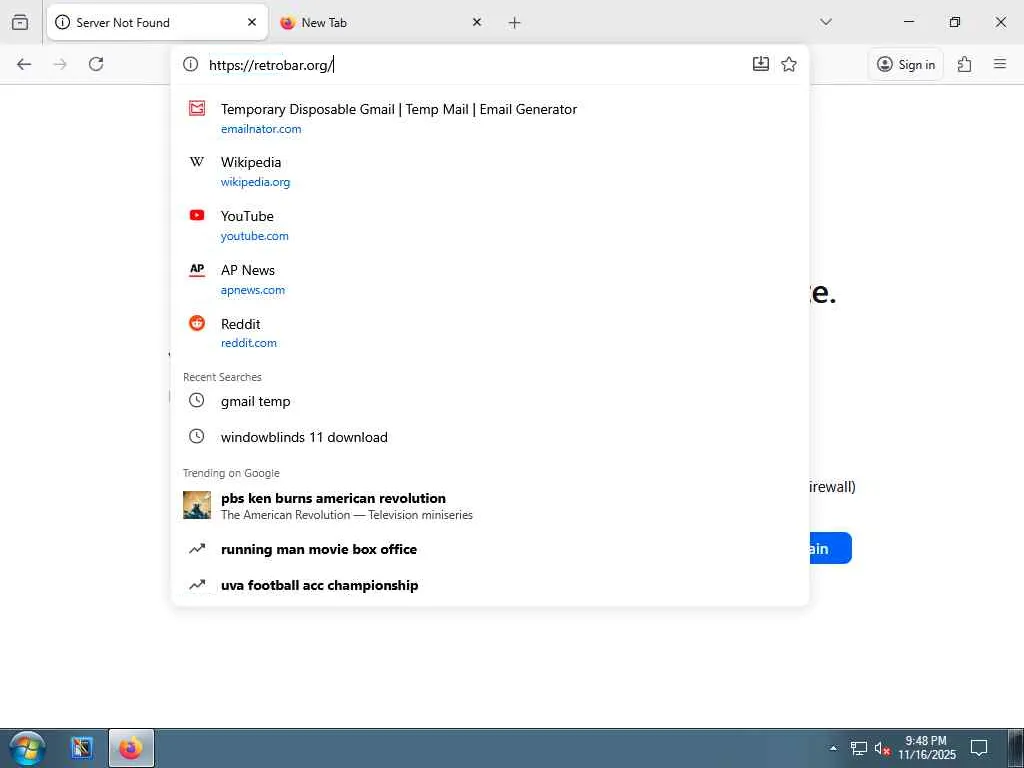Screen dimensions: 1024x768
Task: Select uva football acc championship
Action: pyautogui.click(x=490, y=585)
